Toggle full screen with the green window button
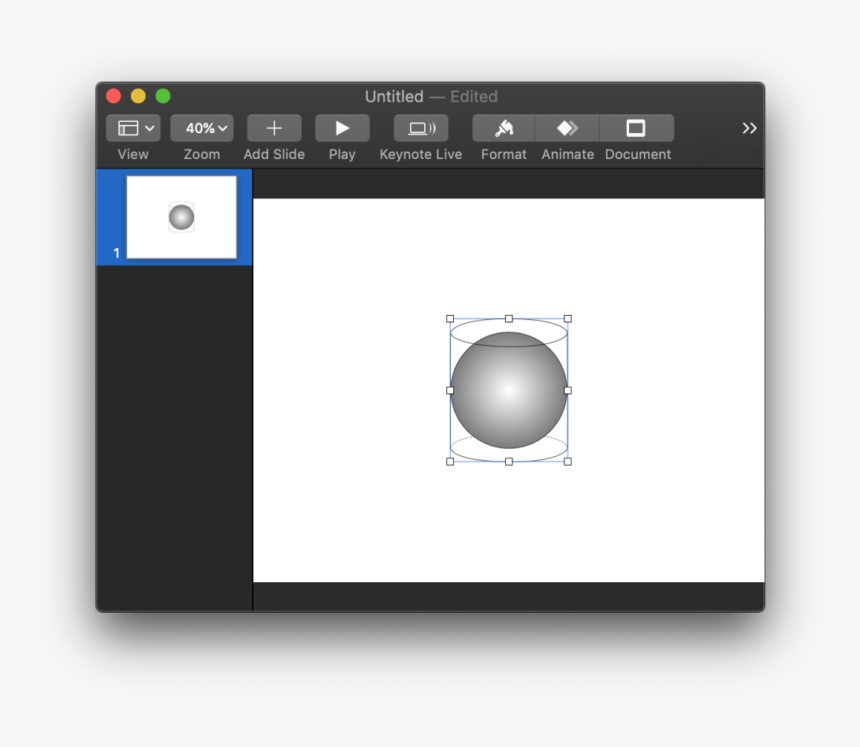Screen dimensions: 860x747 (163, 95)
